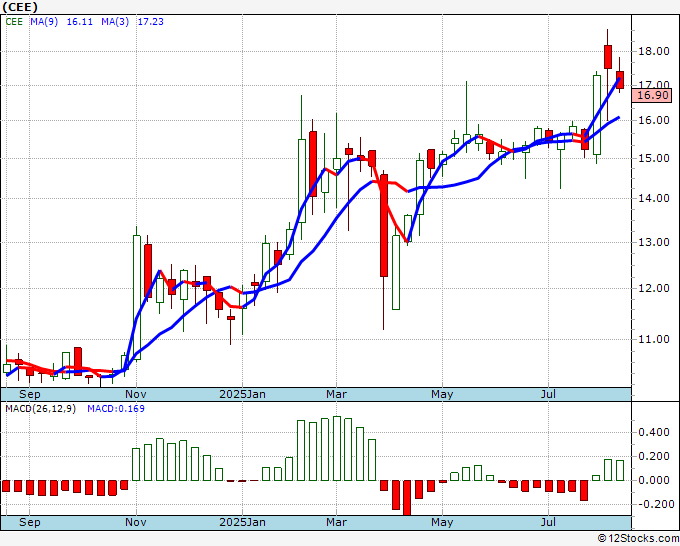Click Mar on the price chart date axis
680x546 pixels.
click(x=337, y=394)
